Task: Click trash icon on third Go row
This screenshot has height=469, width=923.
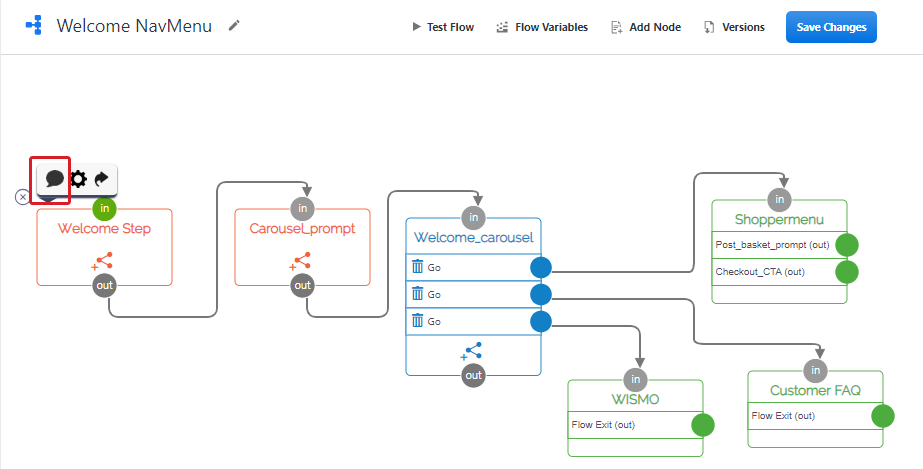Action: pos(418,321)
